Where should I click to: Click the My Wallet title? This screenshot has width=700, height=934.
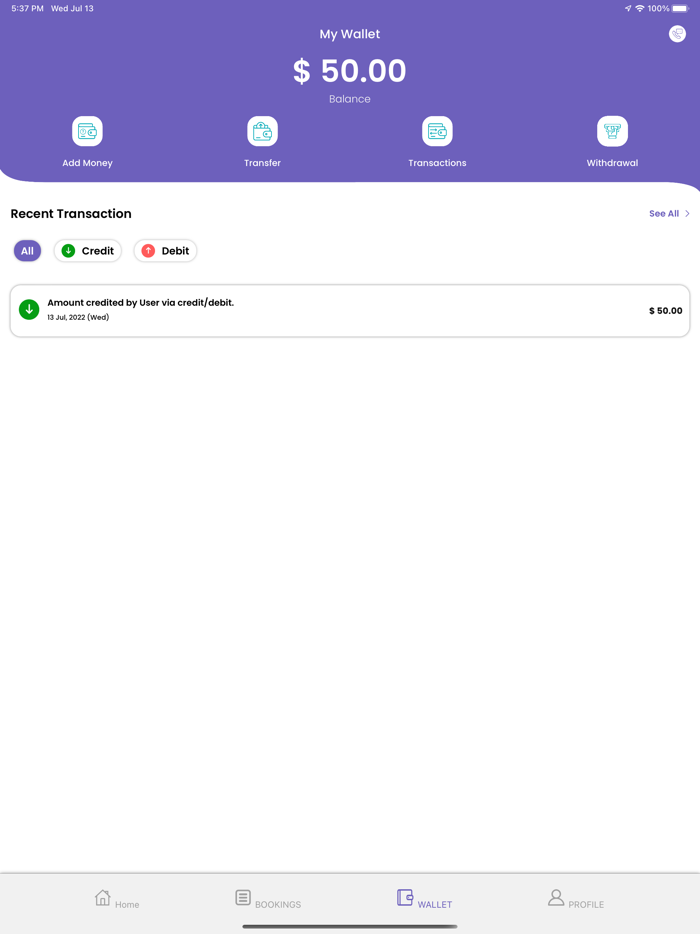pos(350,34)
